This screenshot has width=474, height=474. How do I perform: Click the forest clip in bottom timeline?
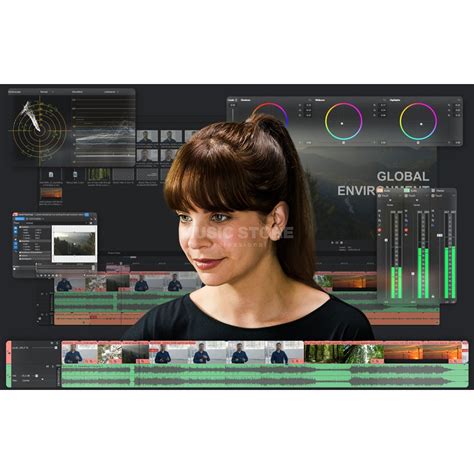tap(344, 354)
